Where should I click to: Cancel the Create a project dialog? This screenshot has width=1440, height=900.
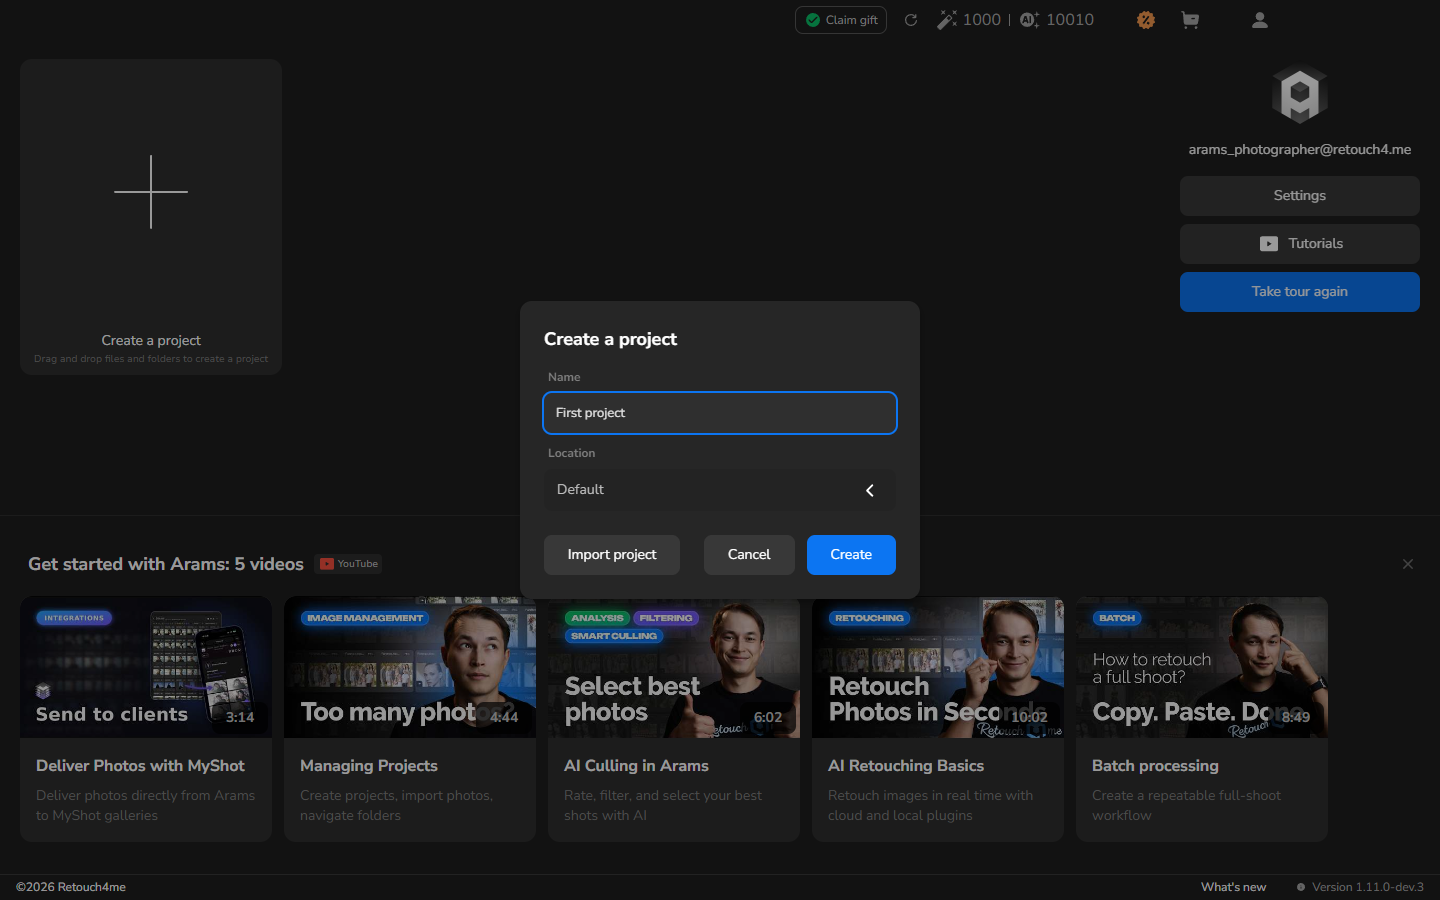pyautogui.click(x=749, y=555)
